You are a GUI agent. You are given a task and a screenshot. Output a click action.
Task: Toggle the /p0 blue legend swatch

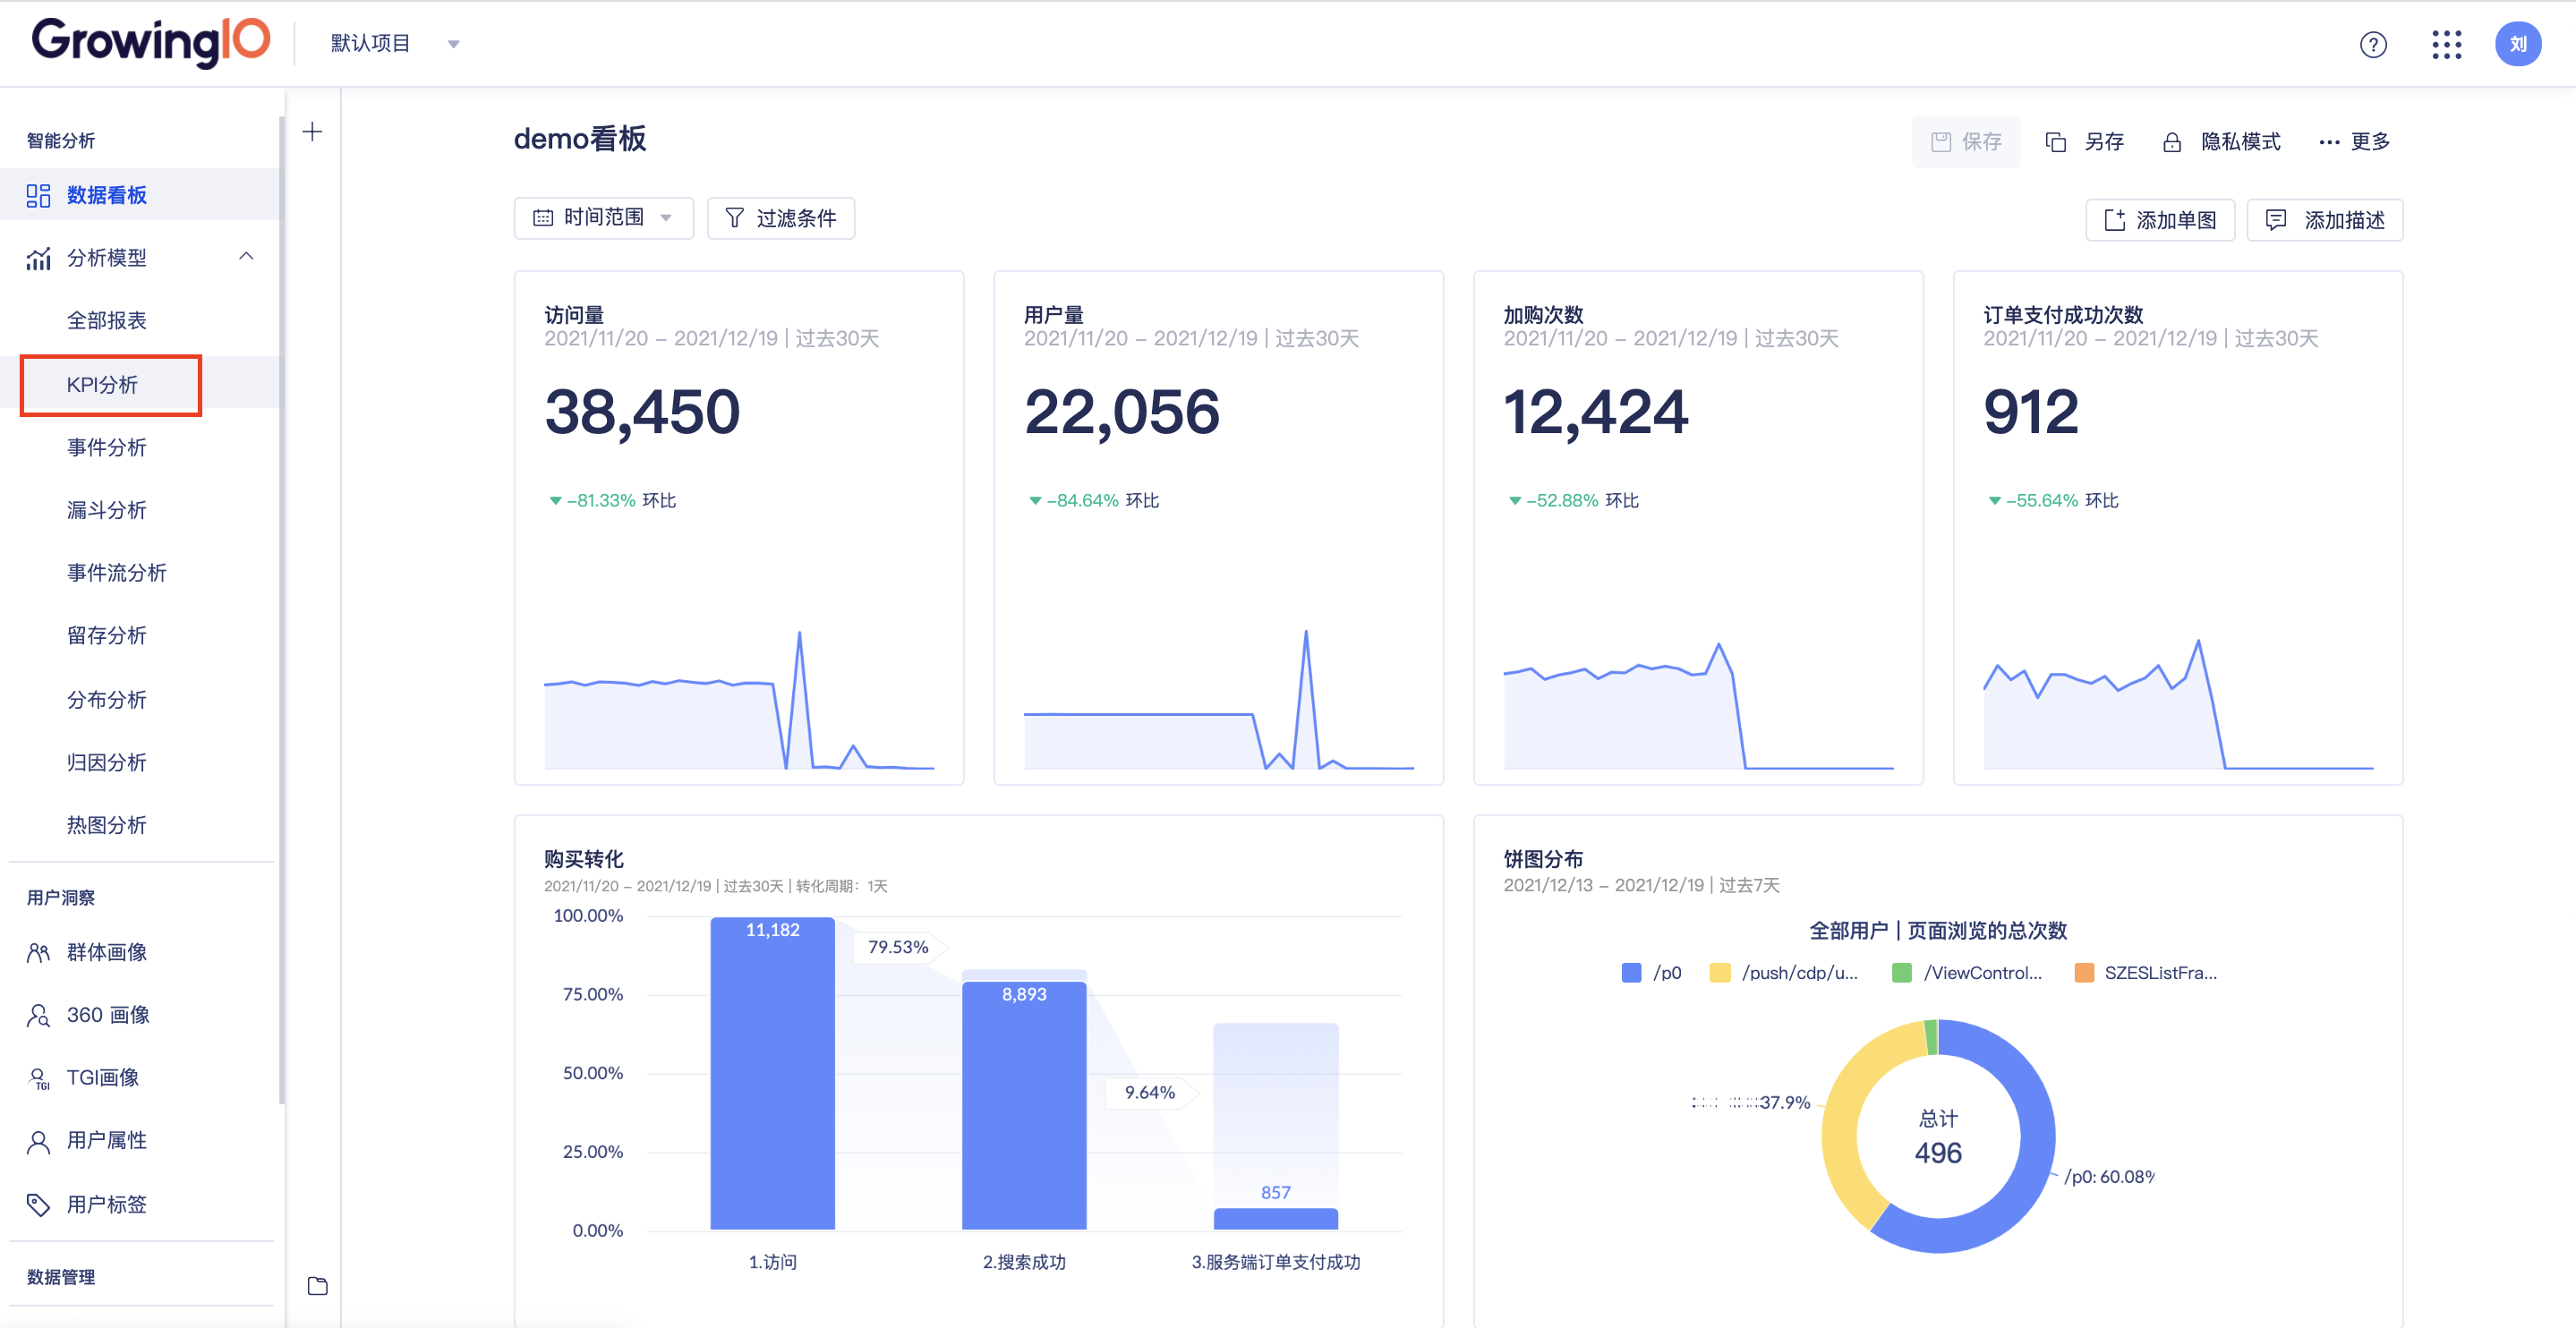[1631, 973]
